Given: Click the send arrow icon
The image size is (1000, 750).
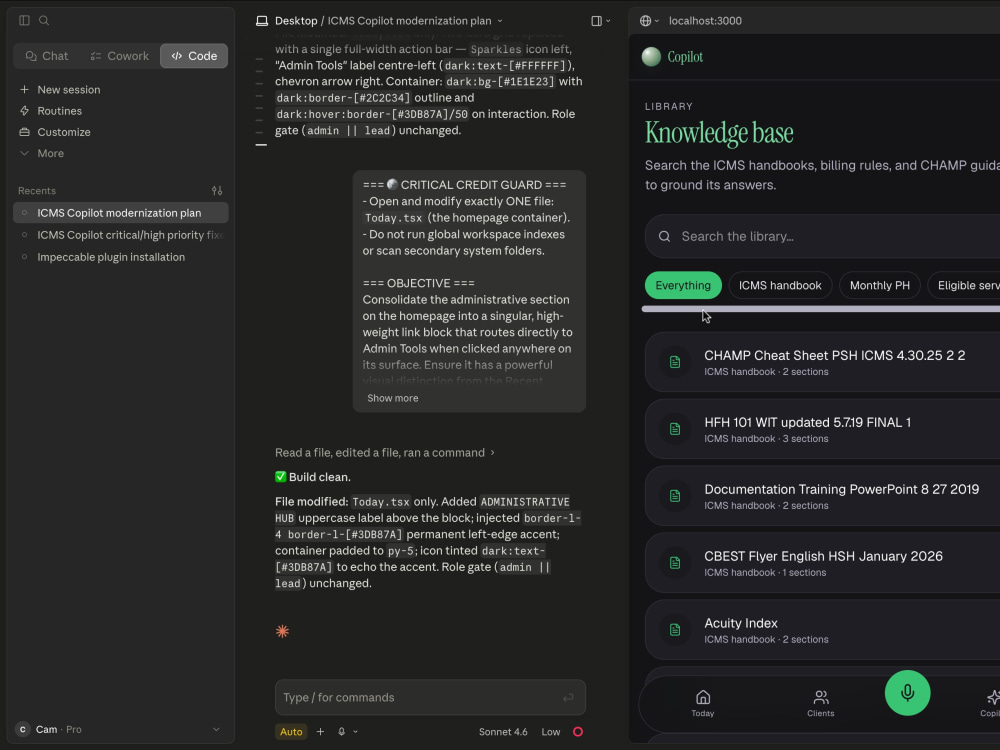Looking at the screenshot, I should 568,698.
